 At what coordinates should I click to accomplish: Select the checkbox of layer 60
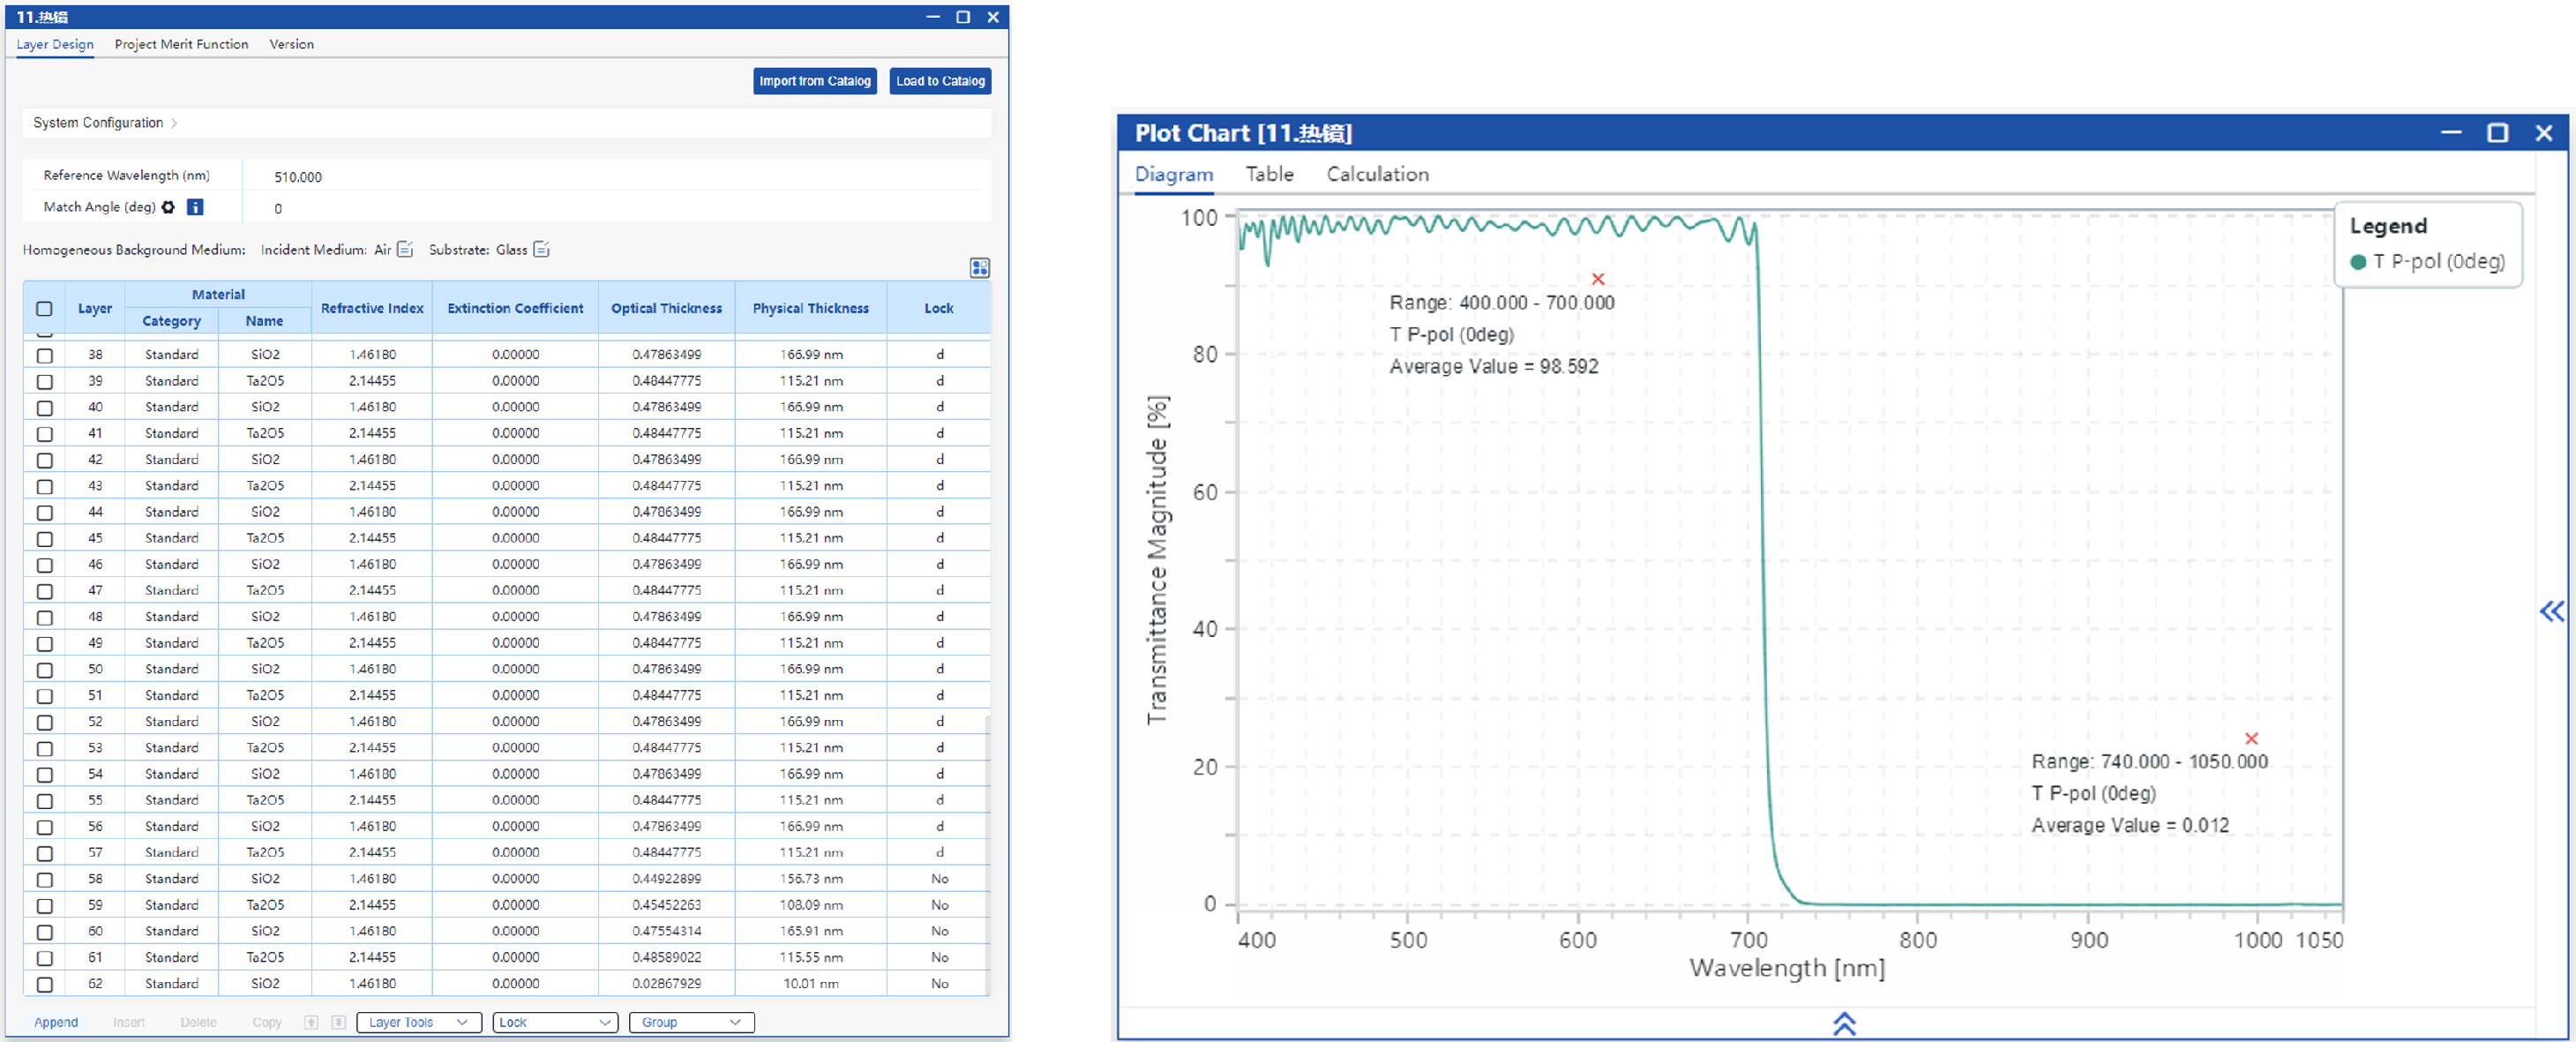(44, 931)
